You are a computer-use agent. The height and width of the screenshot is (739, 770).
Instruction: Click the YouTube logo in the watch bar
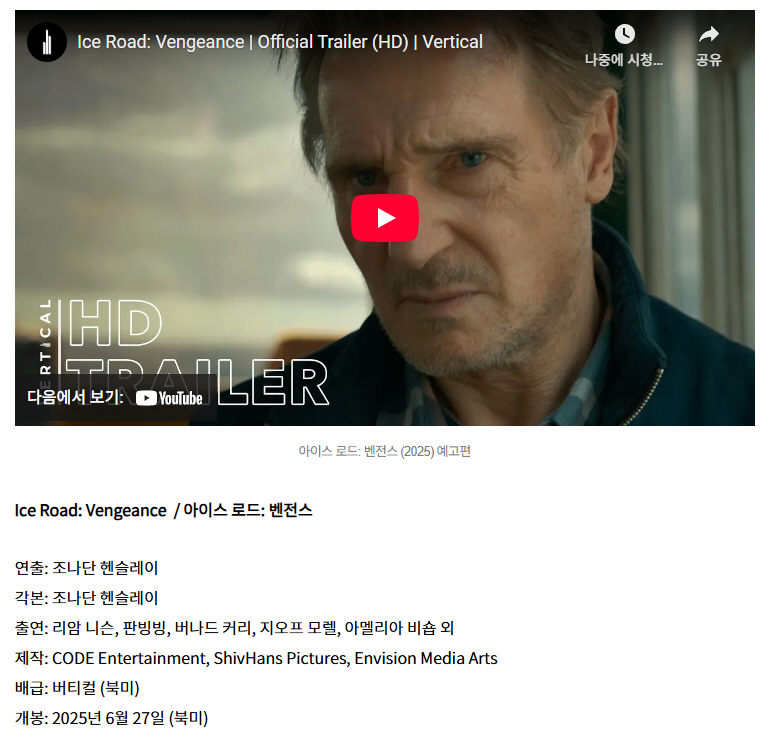(x=169, y=398)
